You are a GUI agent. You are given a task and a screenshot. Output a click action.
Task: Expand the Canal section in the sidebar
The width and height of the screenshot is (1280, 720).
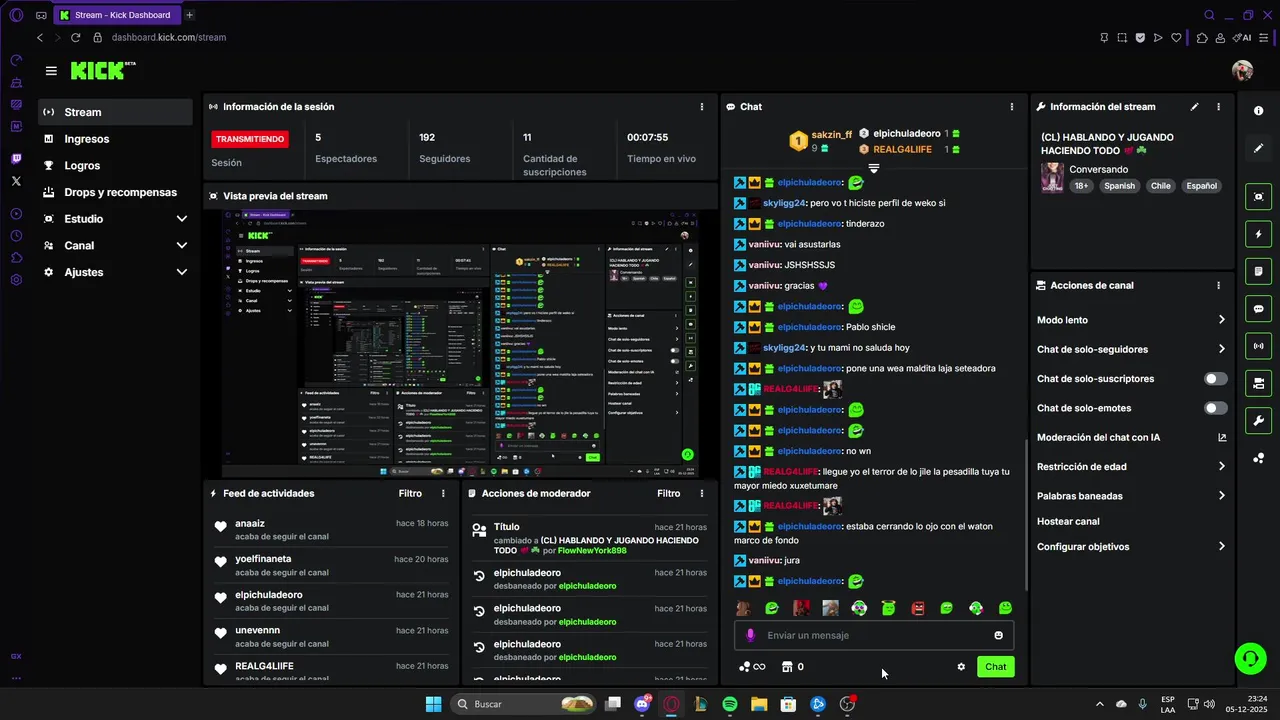(182, 245)
